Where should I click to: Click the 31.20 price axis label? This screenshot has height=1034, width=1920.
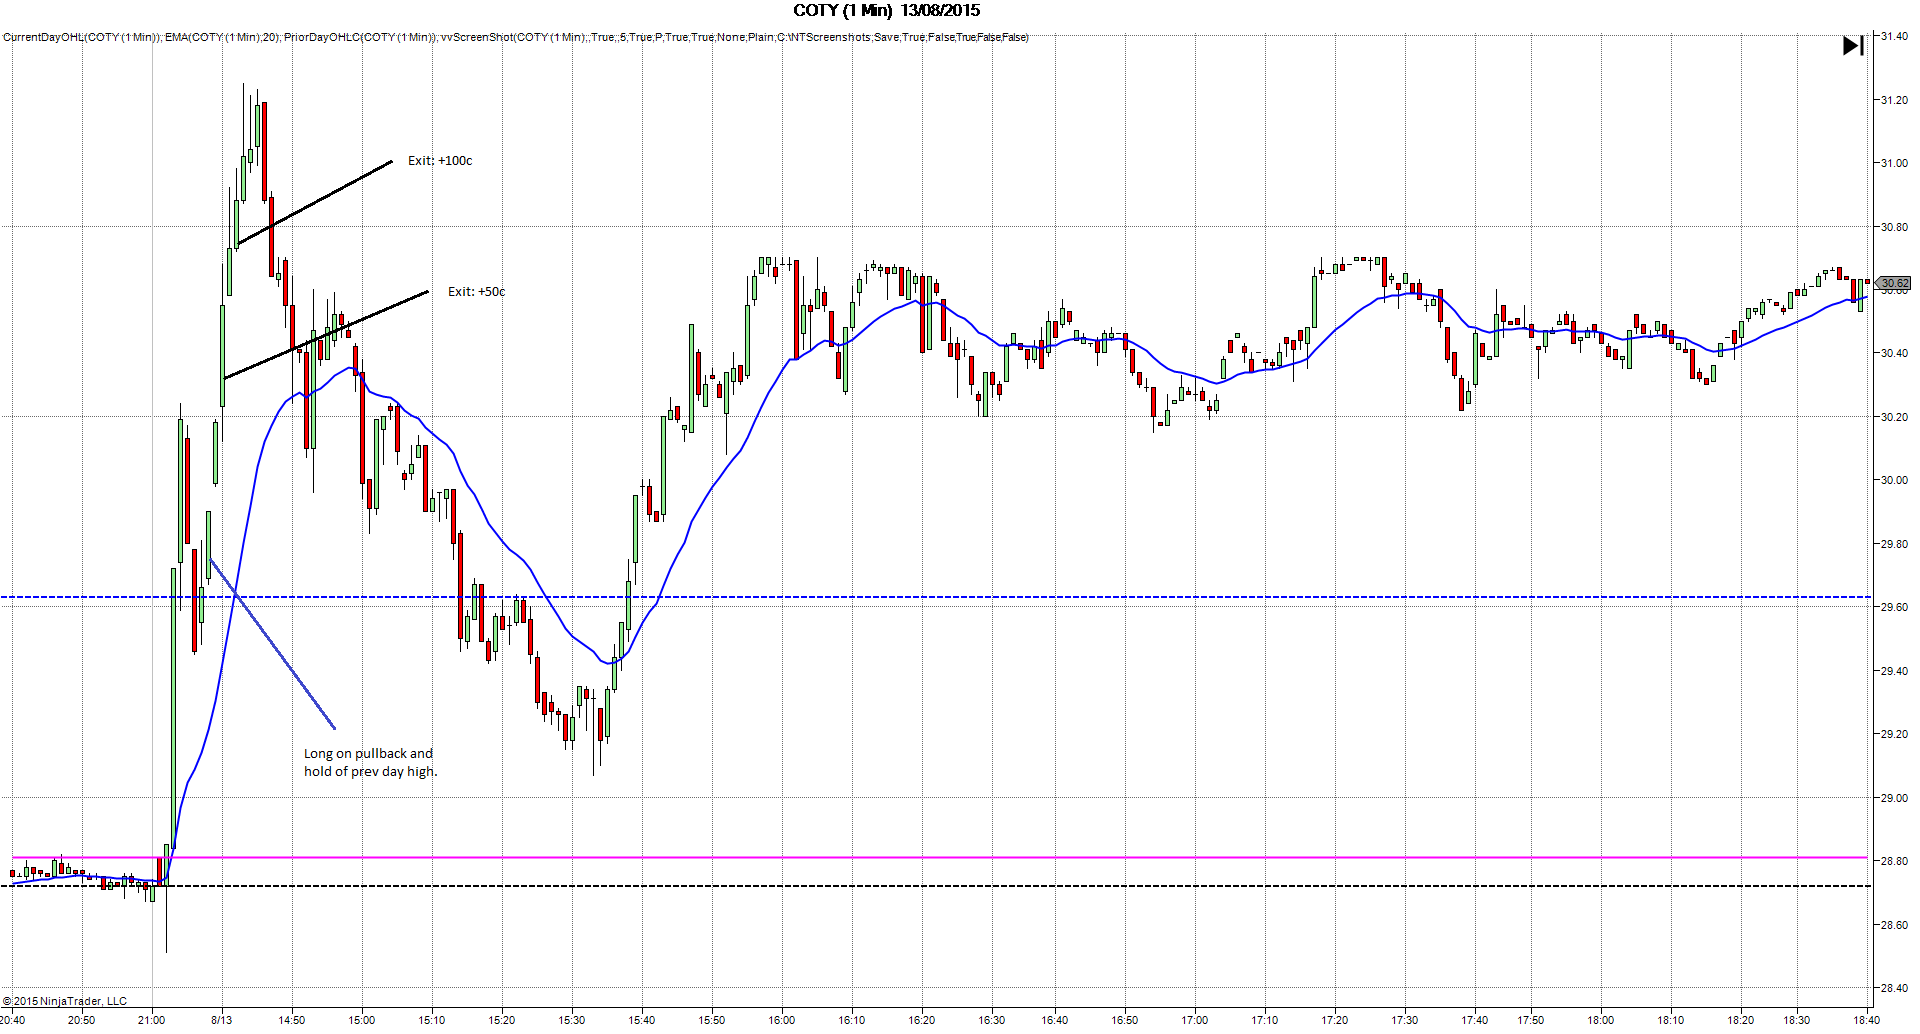coord(1894,100)
